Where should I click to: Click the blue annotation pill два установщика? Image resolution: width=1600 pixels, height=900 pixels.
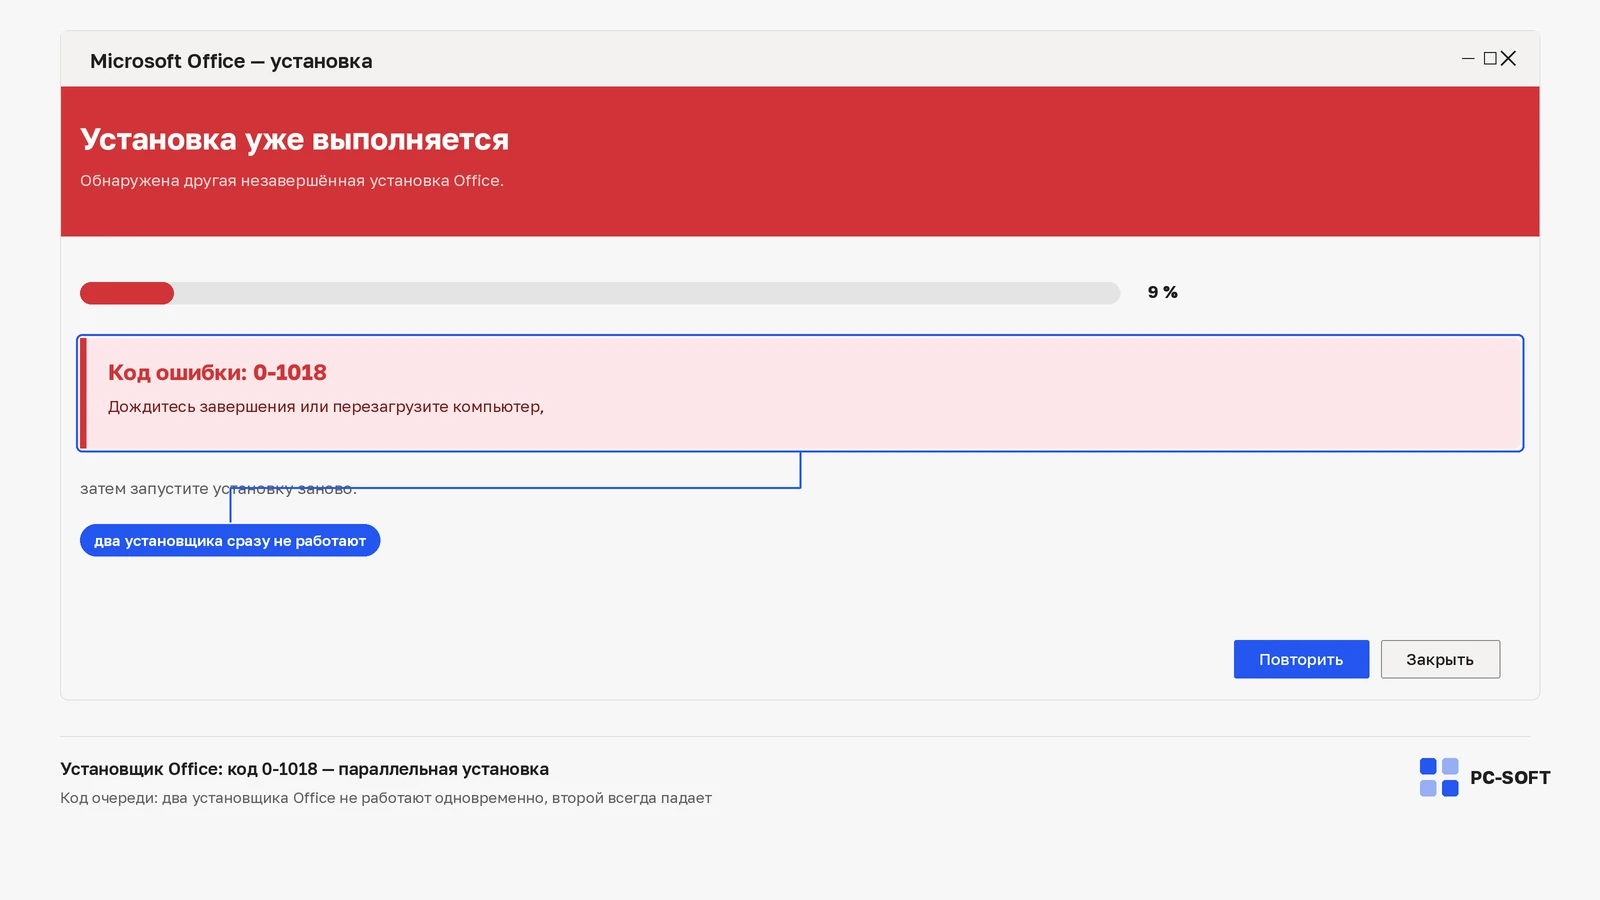(x=230, y=540)
